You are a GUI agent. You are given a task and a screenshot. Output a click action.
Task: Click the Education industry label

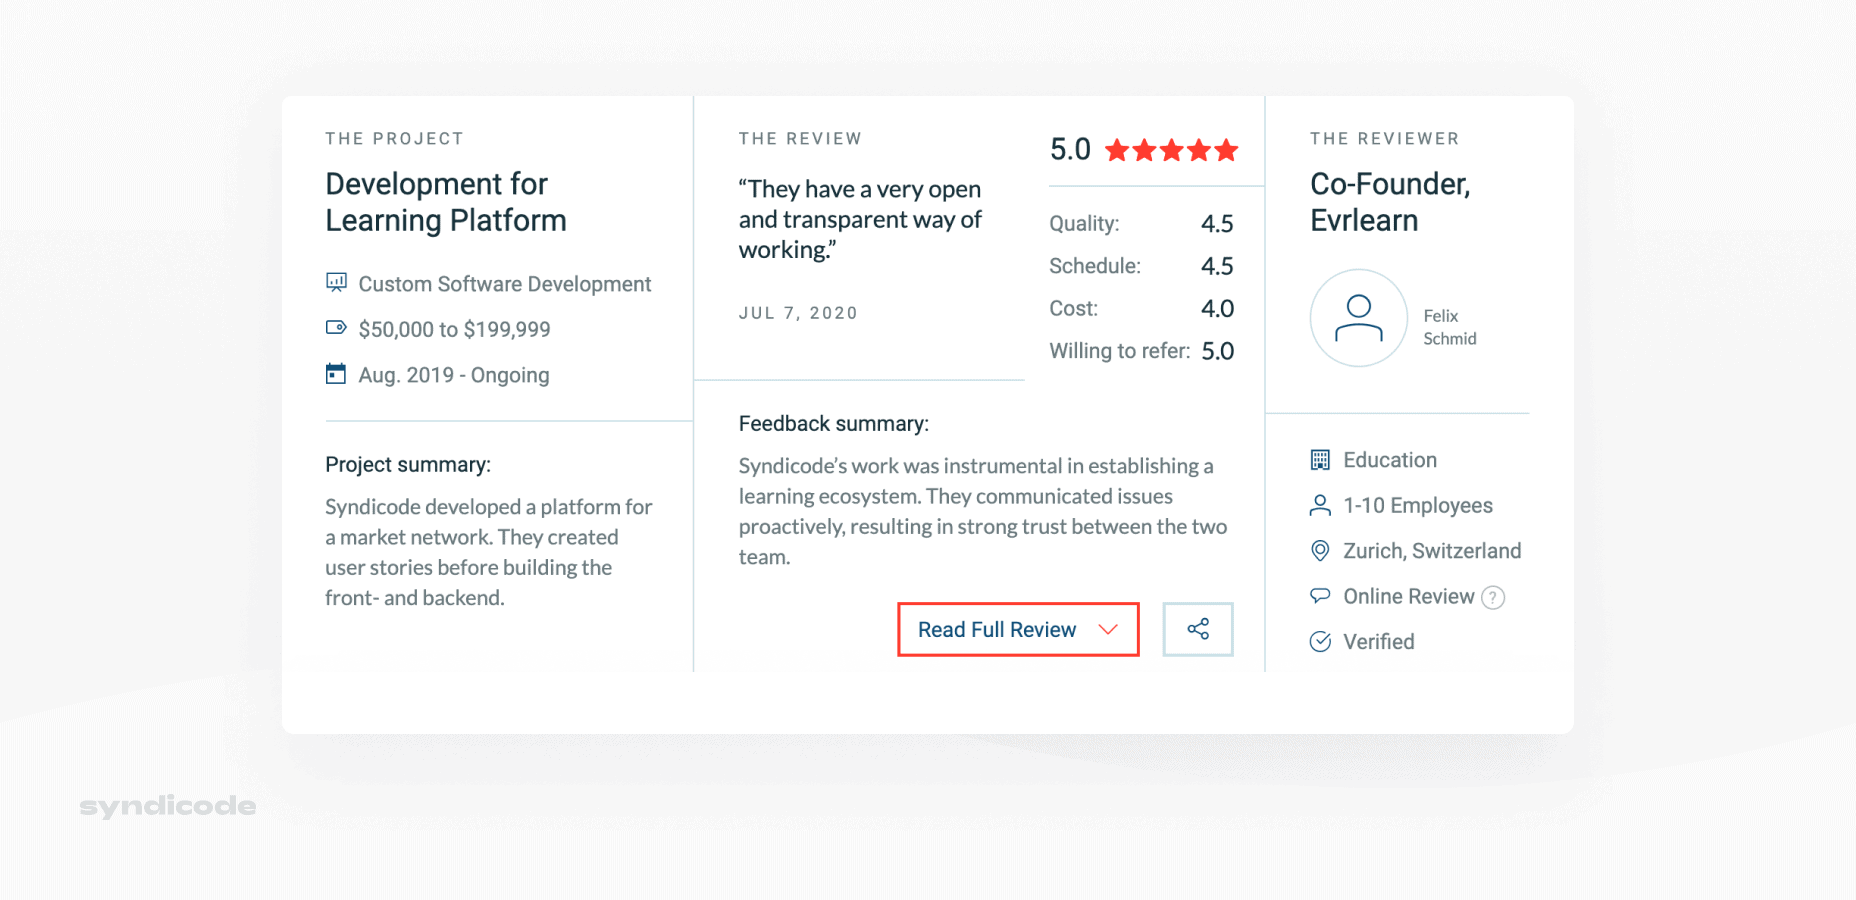(x=1390, y=460)
